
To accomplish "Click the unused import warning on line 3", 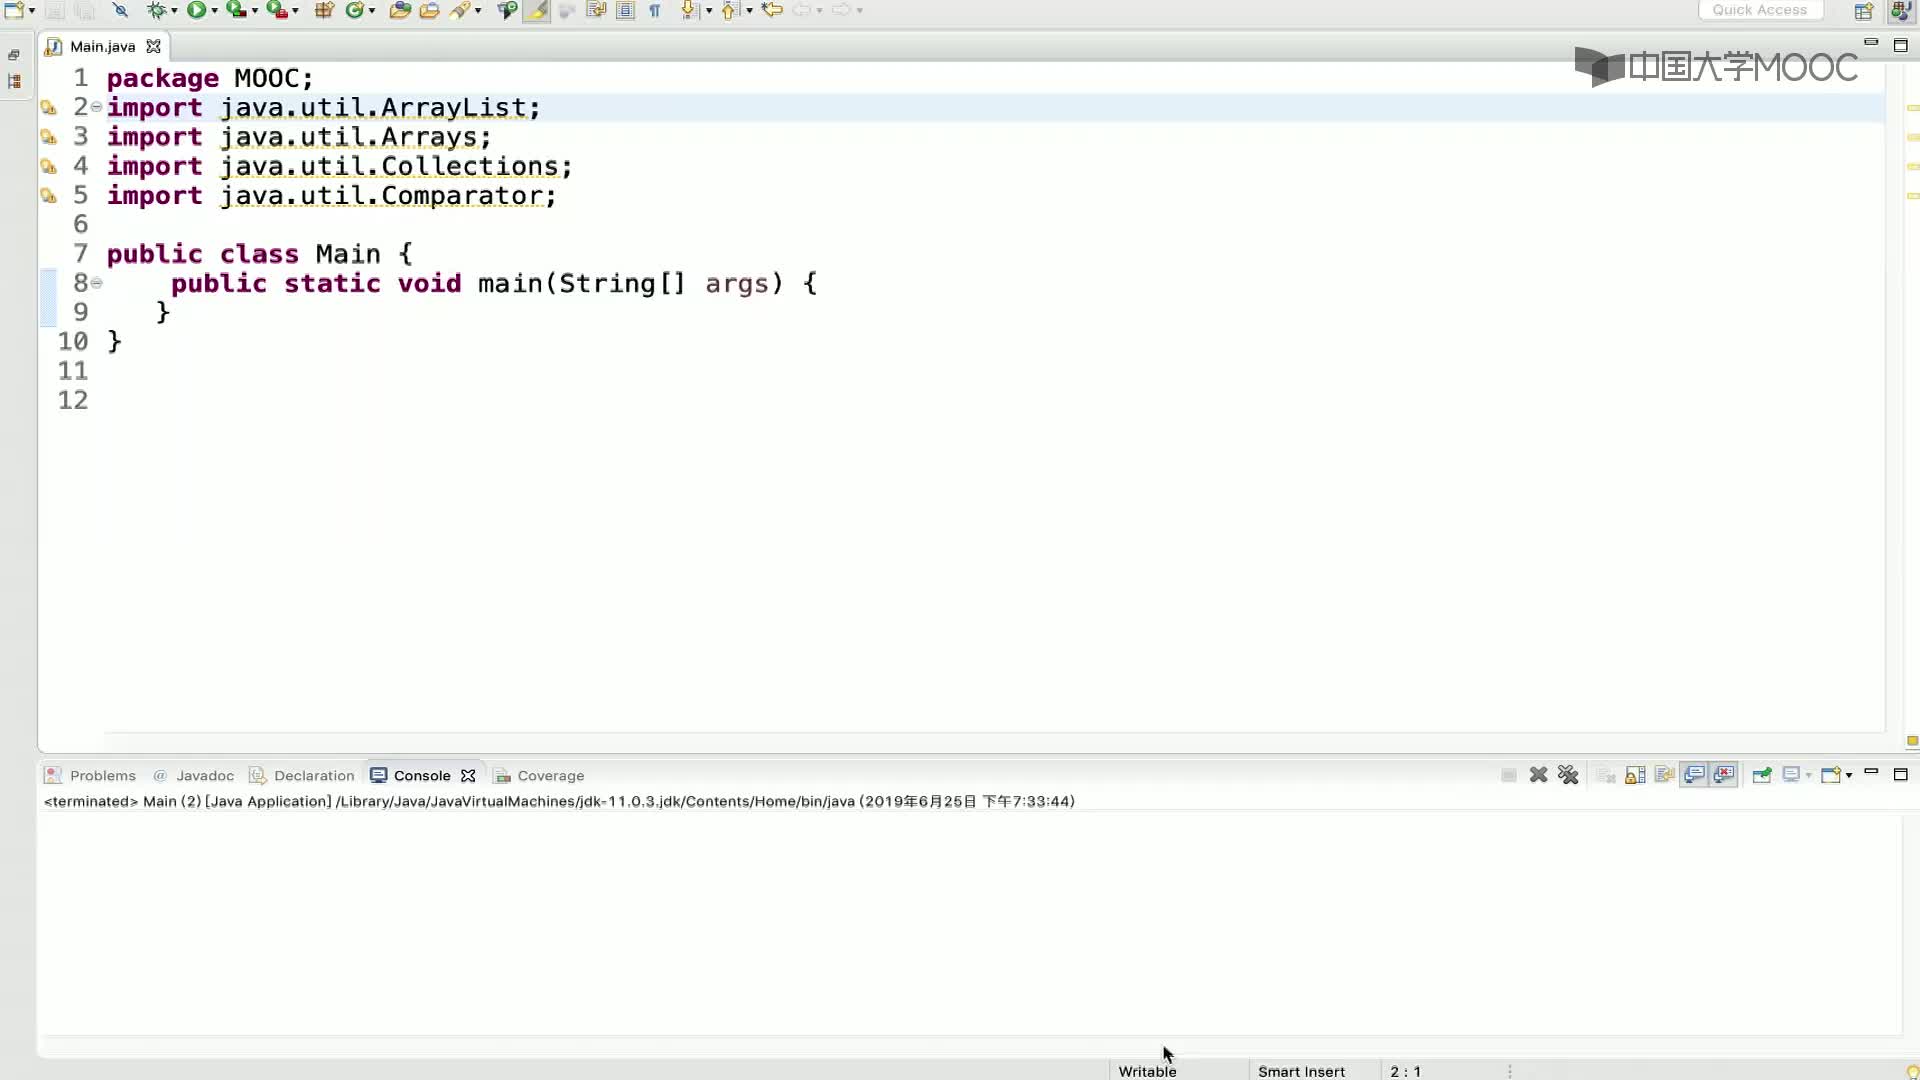I will 48,137.
